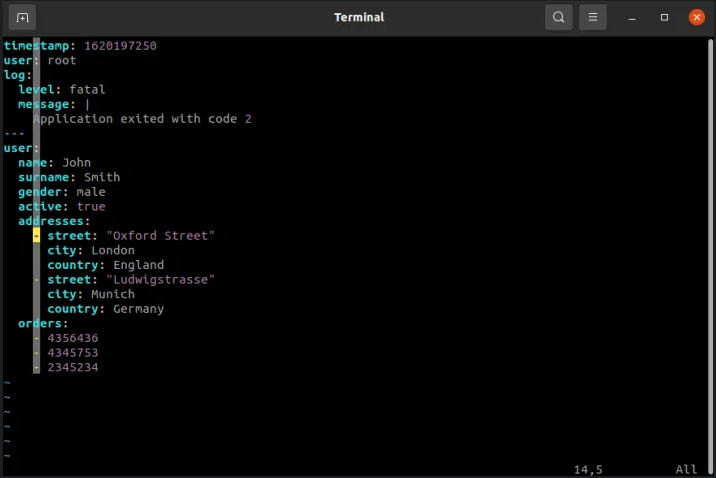The width and height of the screenshot is (716, 478).
Task: Click the value 'fatal'
Action: click(x=87, y=89)
